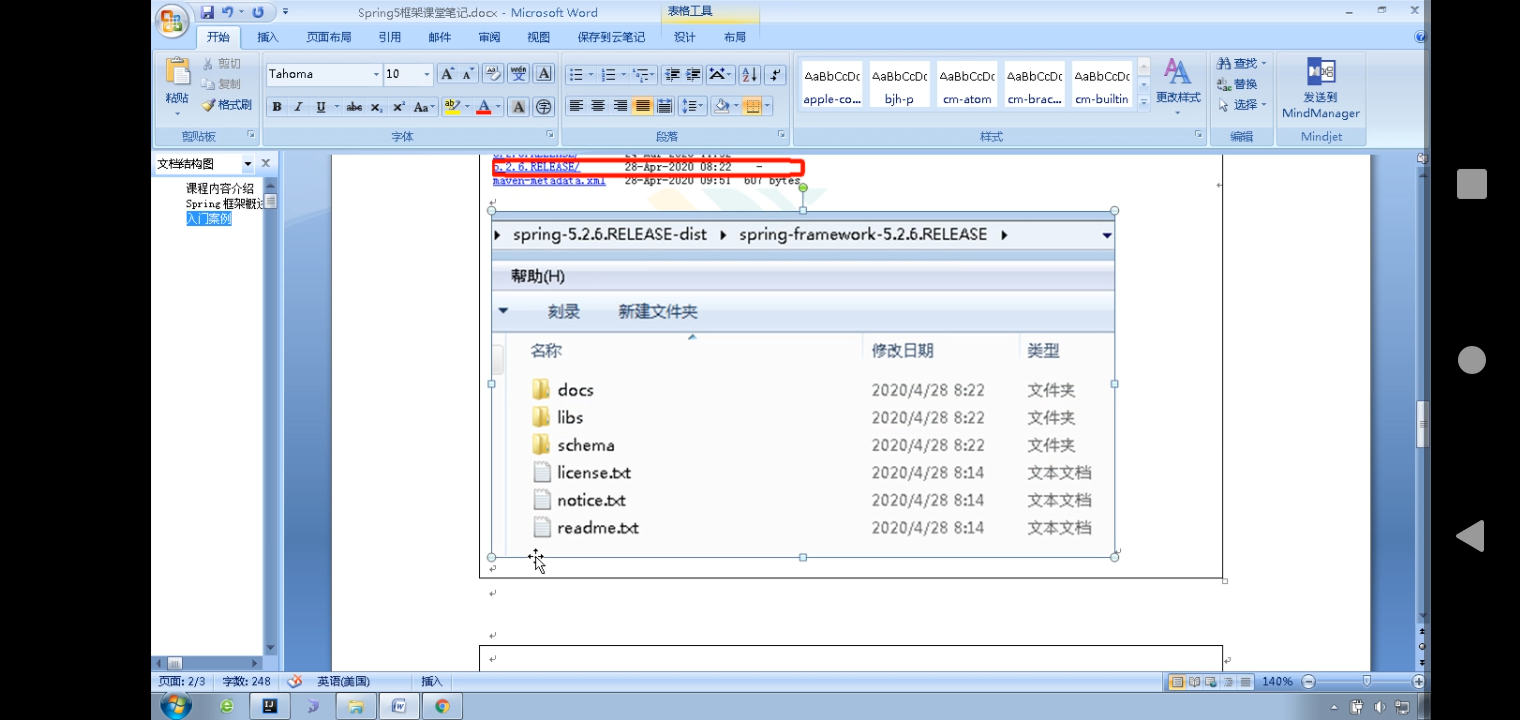The height and width of the screenshot is (720, 1520).
Task: Open the Tahoma font name dropdown
Action: coord(376,75)
